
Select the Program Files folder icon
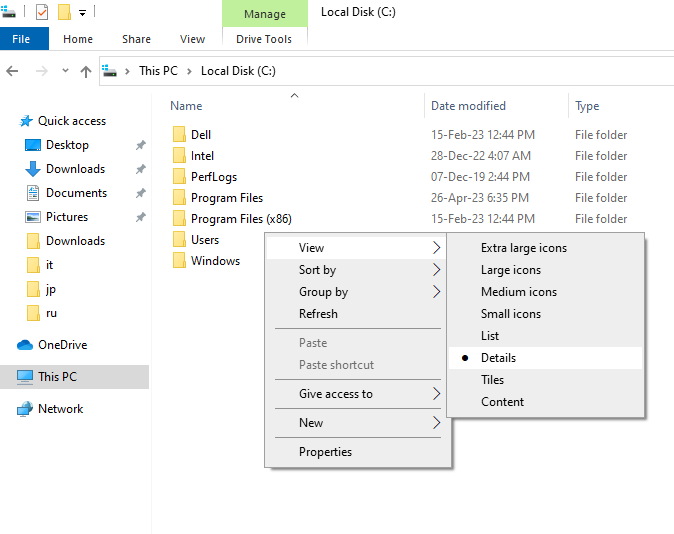point(179,198)
